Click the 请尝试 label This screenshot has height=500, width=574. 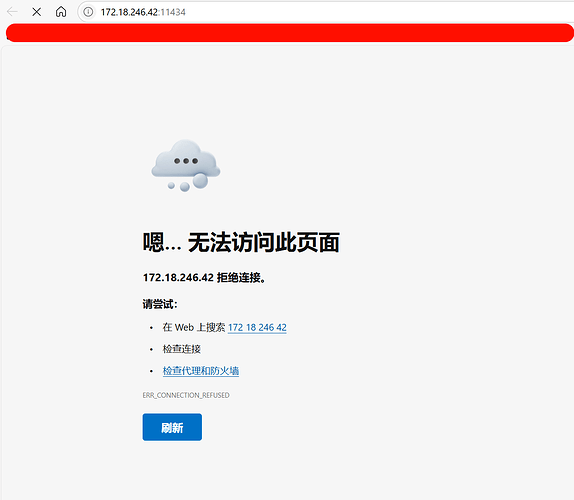pyautogui.click(x=160, y=304)
